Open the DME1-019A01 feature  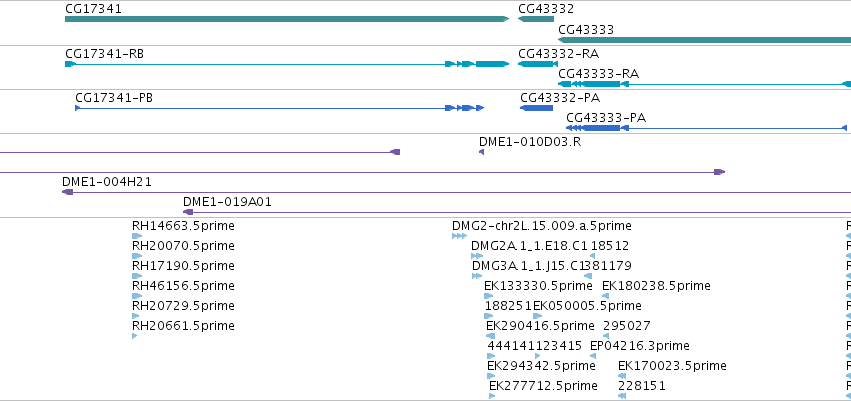tap(517, 212)
